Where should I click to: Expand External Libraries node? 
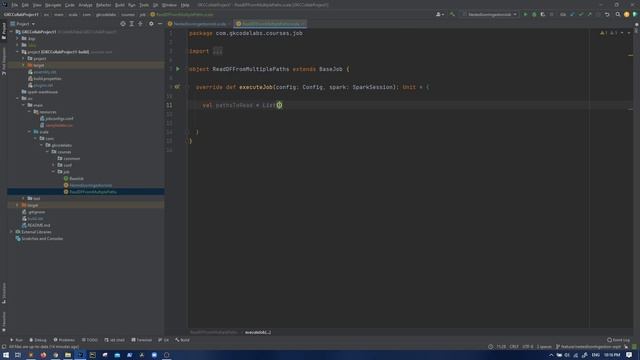(x=11, y=232)
